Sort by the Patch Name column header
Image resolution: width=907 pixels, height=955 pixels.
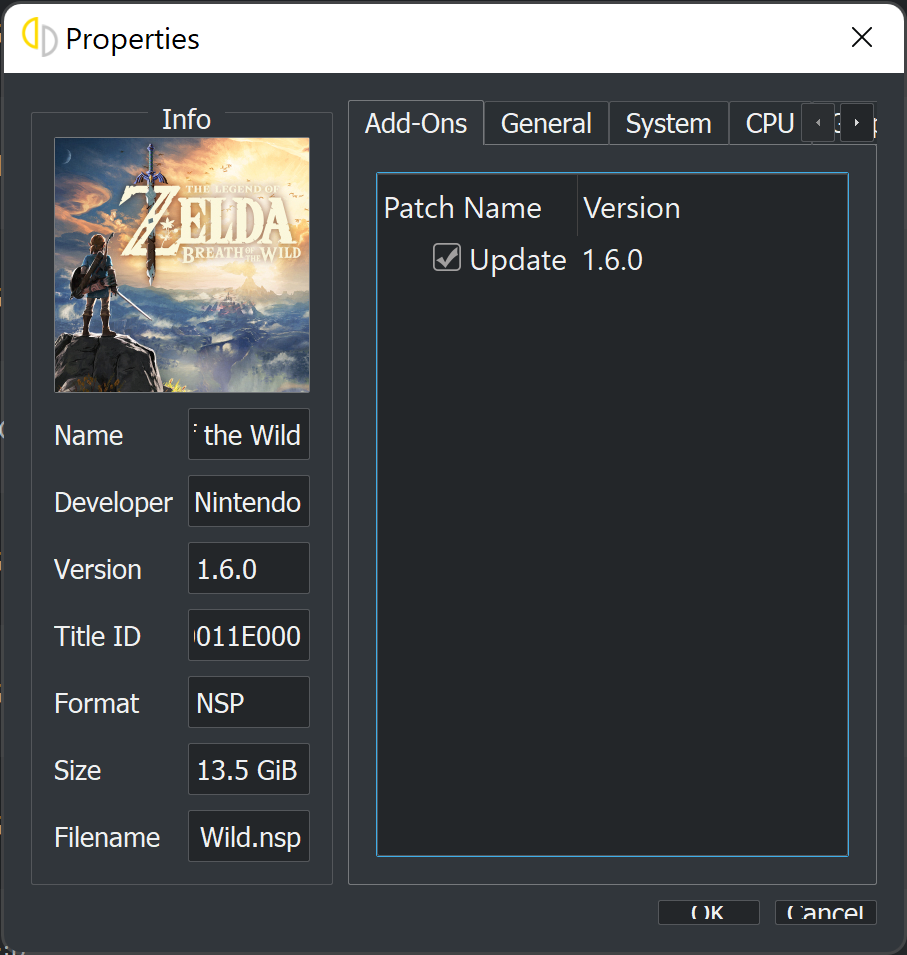(x=463, y=208)
